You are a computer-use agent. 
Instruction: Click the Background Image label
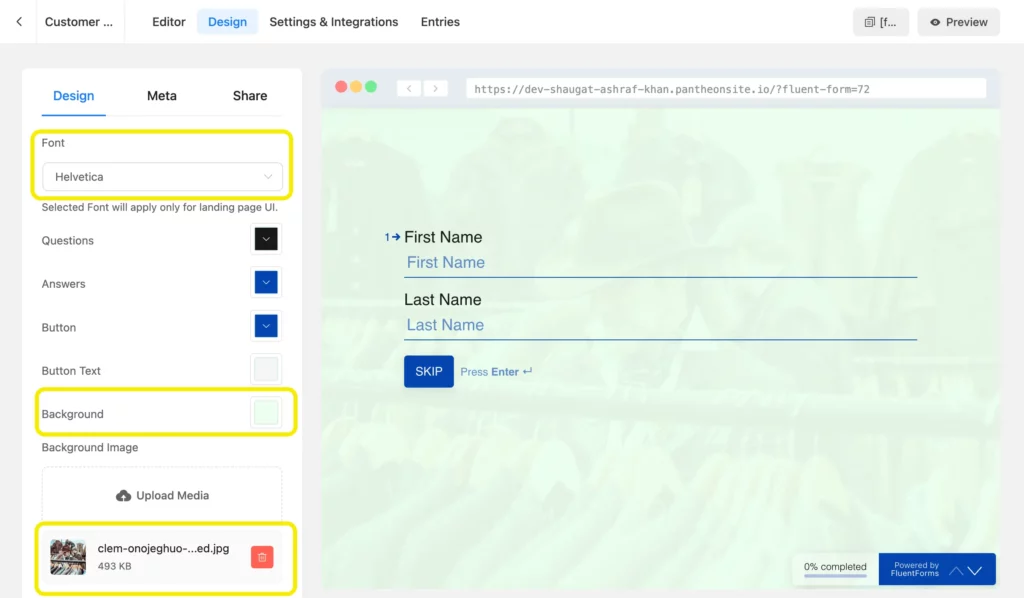click(90, 447)
